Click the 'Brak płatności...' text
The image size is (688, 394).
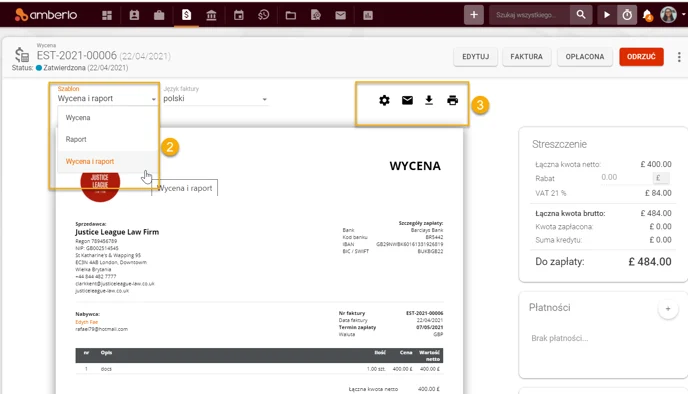pyautogui.click(x=559, y=338)
